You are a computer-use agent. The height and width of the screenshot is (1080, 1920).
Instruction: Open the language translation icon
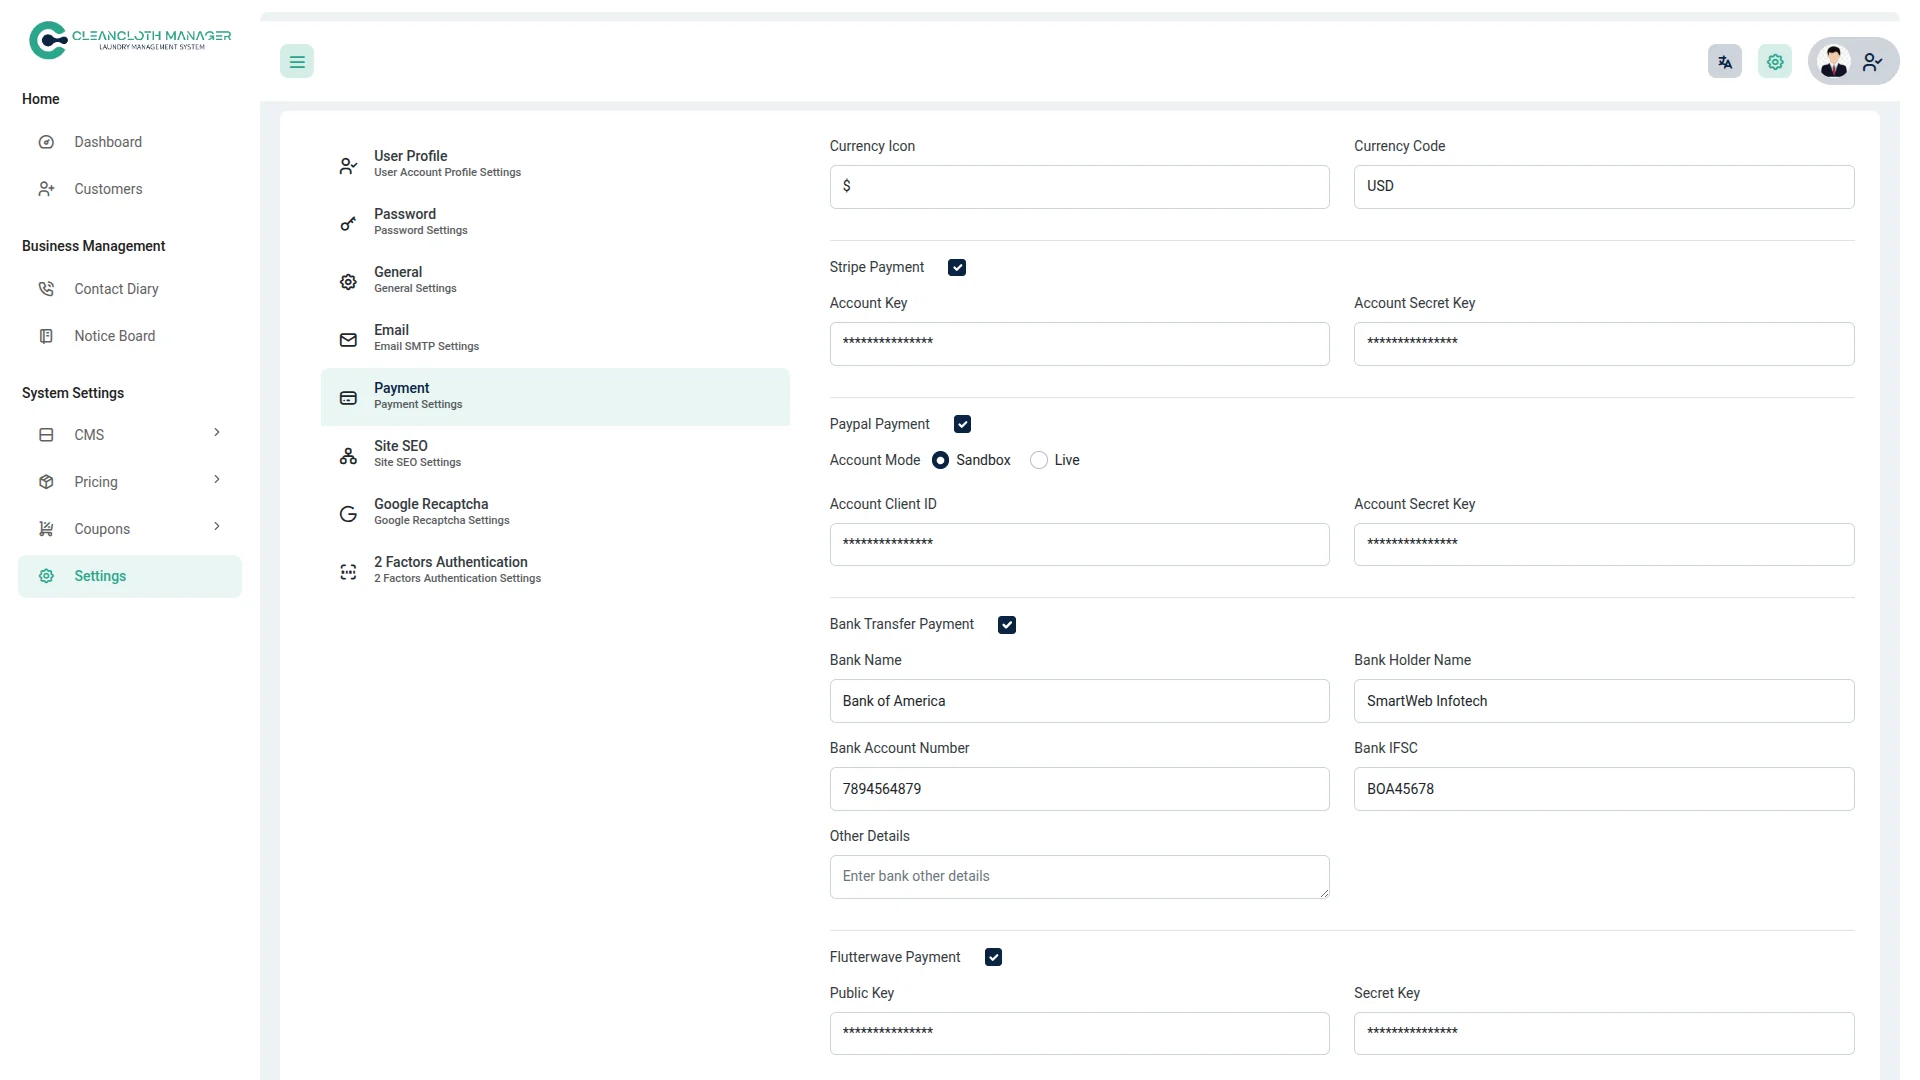click(x=1725, y=62)
